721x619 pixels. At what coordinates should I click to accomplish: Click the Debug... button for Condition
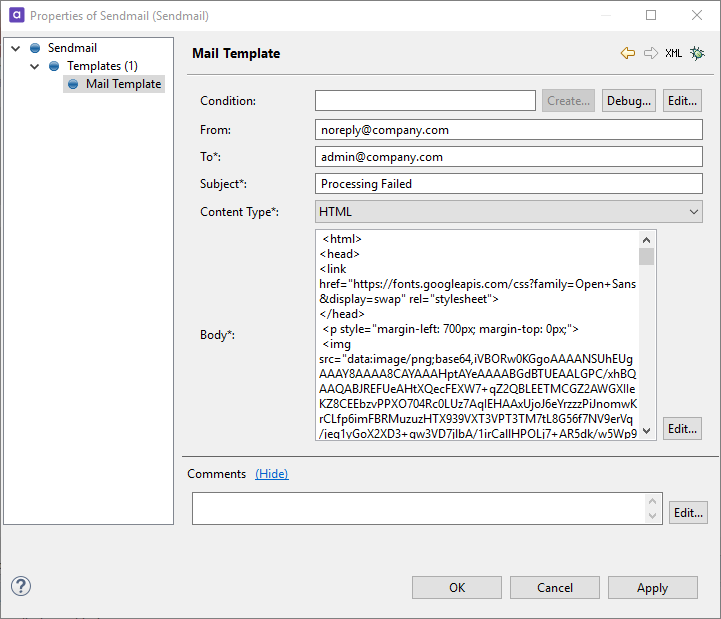(629, 101)
